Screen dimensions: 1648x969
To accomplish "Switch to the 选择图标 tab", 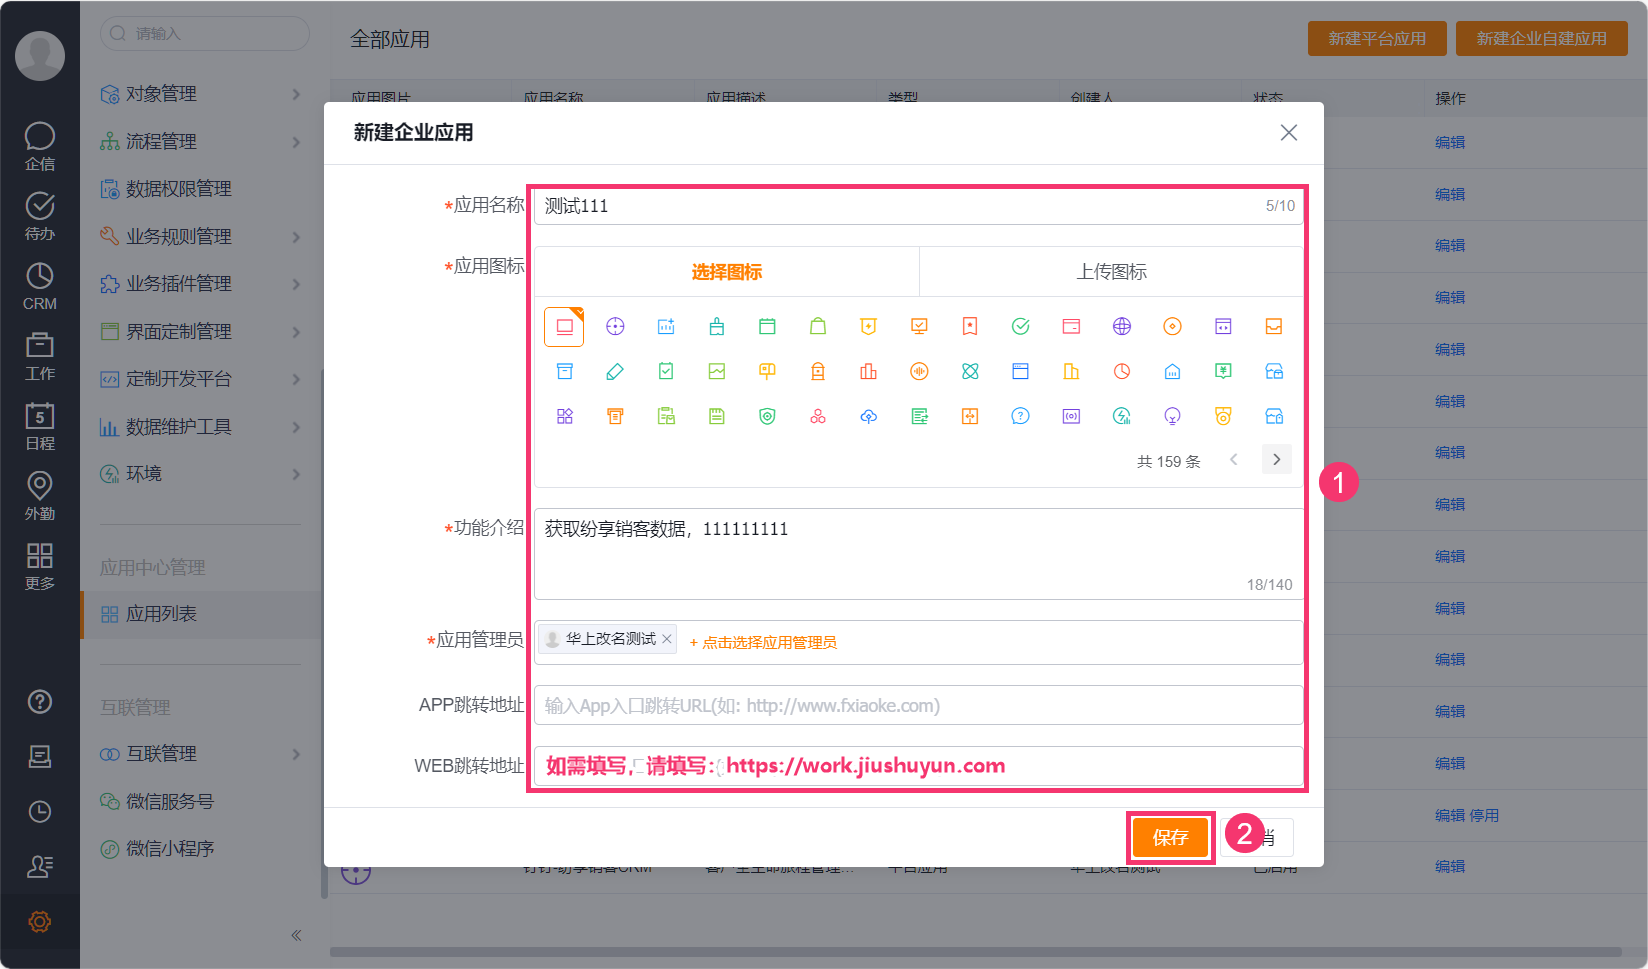I will tap(727, 272).
